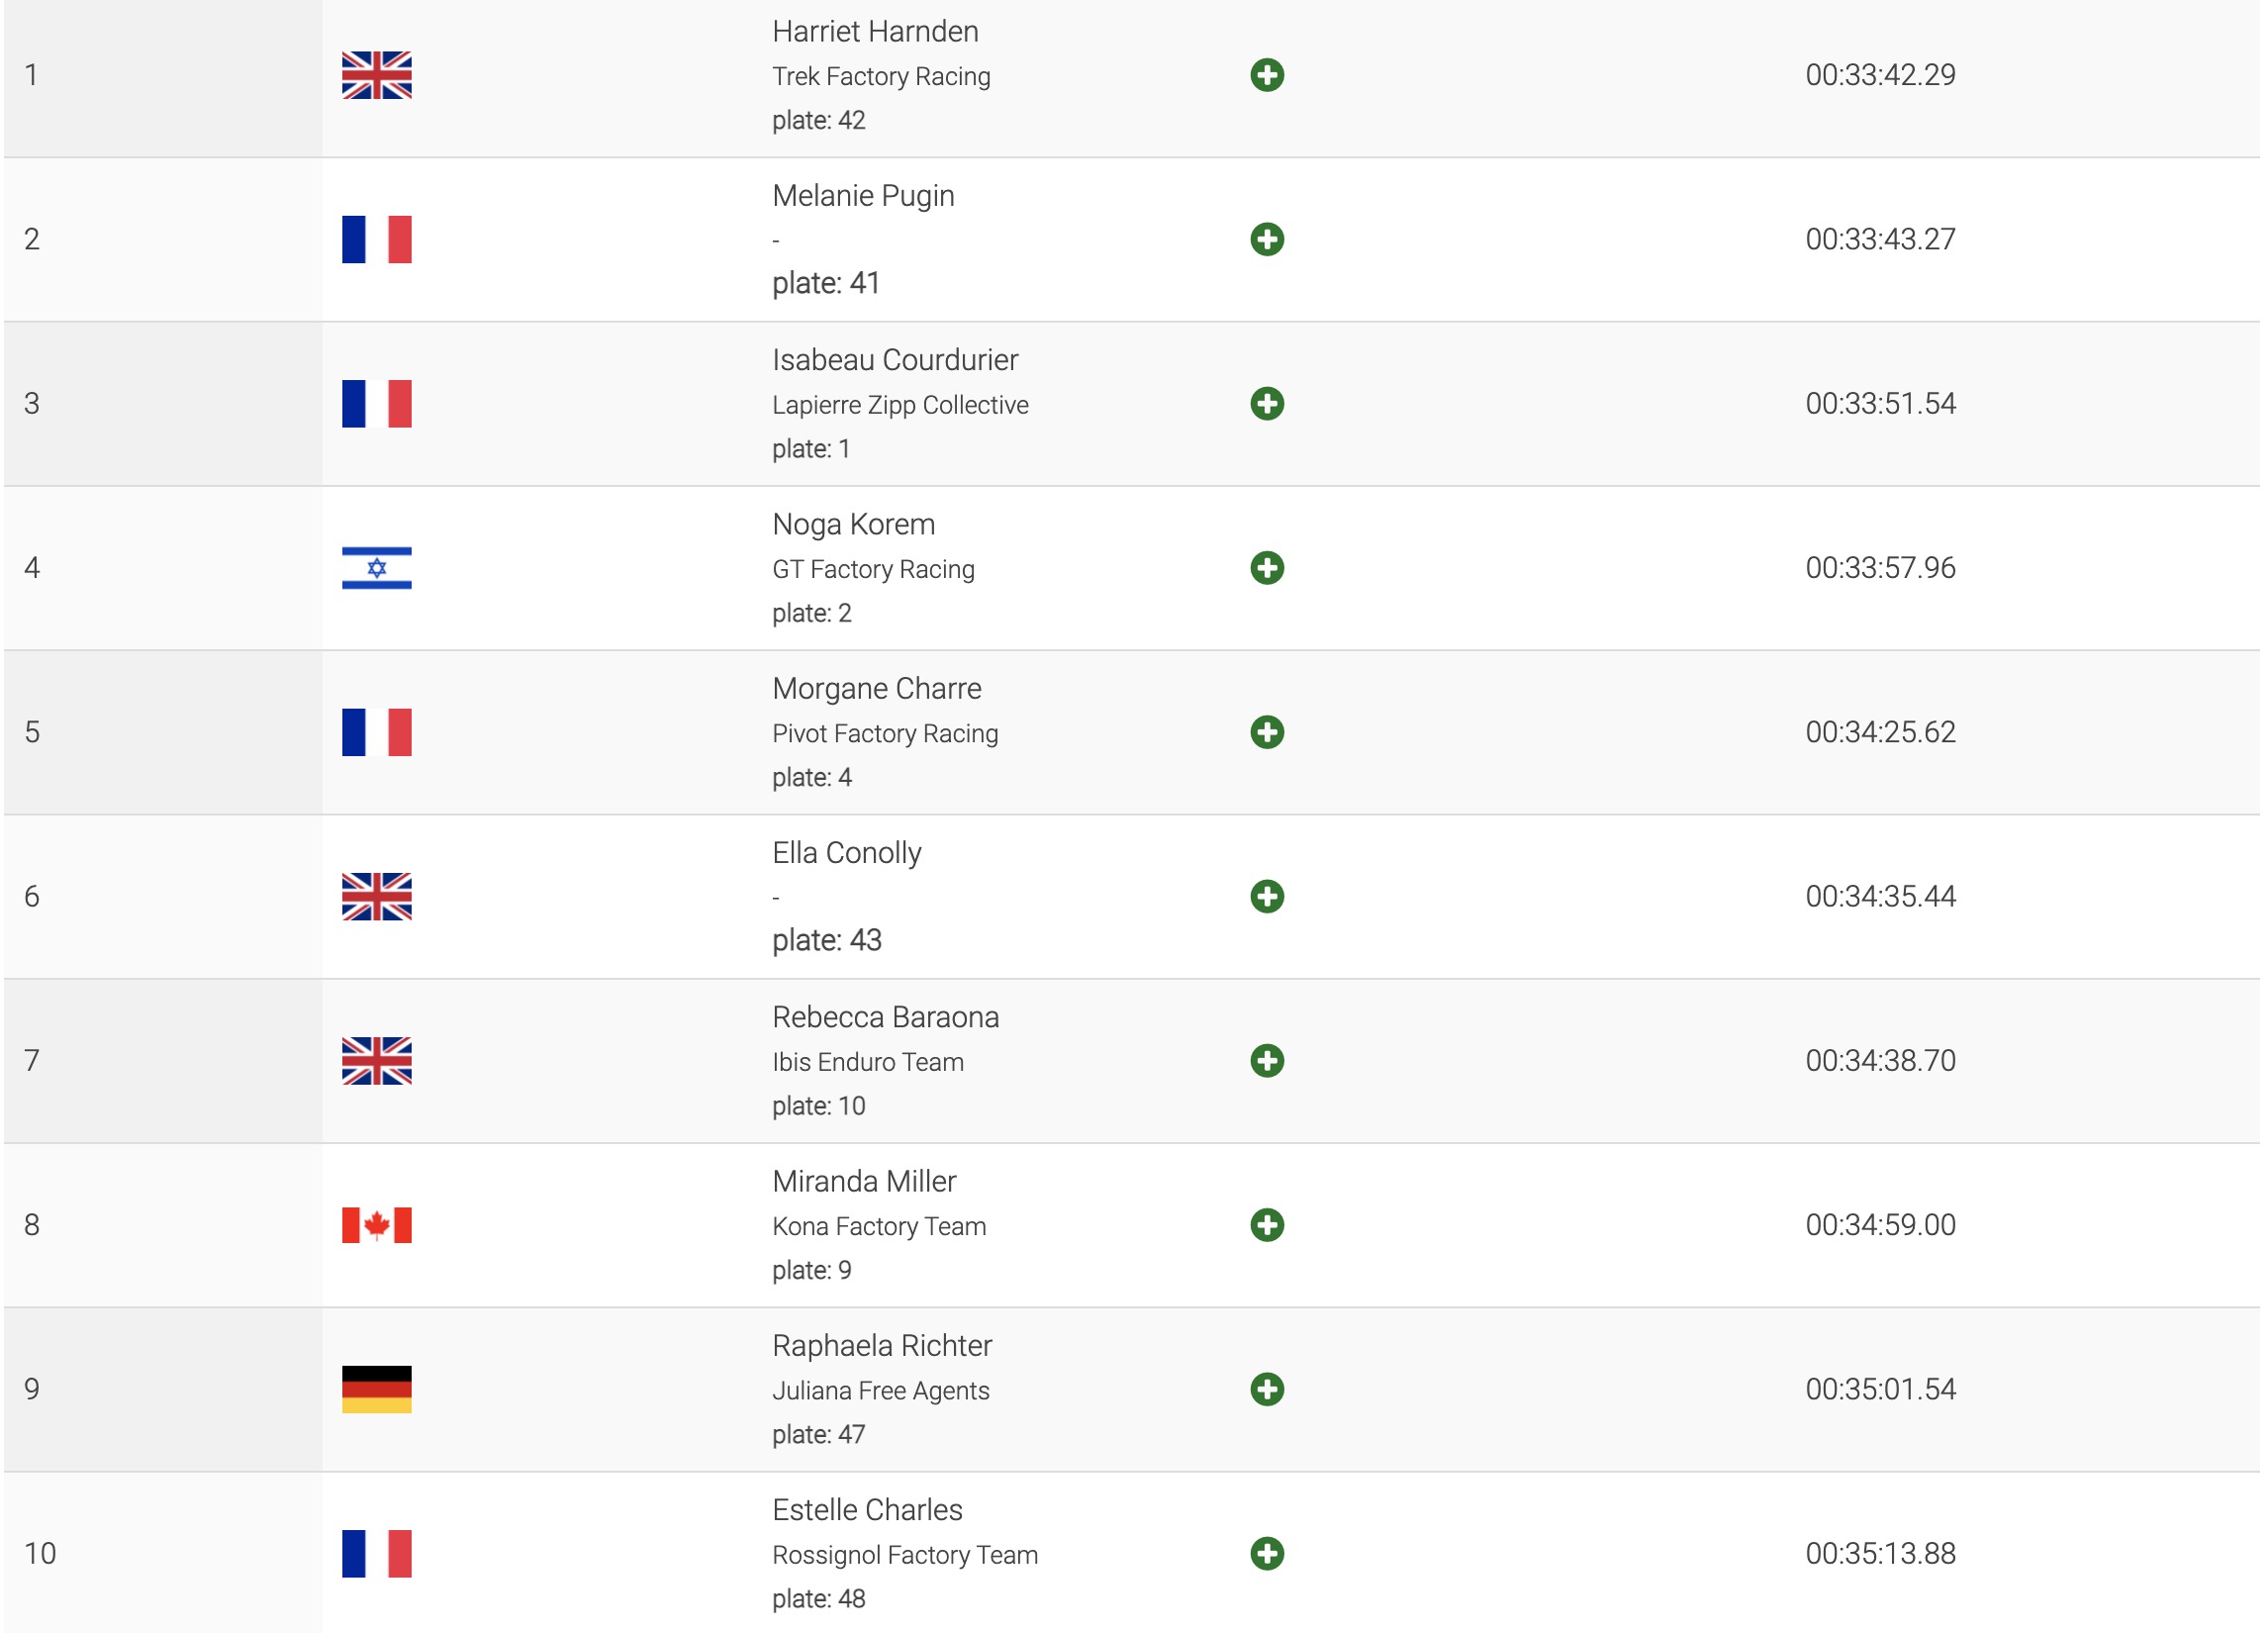Click the German flag in row 9
The image size is (2268, 1633).
coord(376,1389)
